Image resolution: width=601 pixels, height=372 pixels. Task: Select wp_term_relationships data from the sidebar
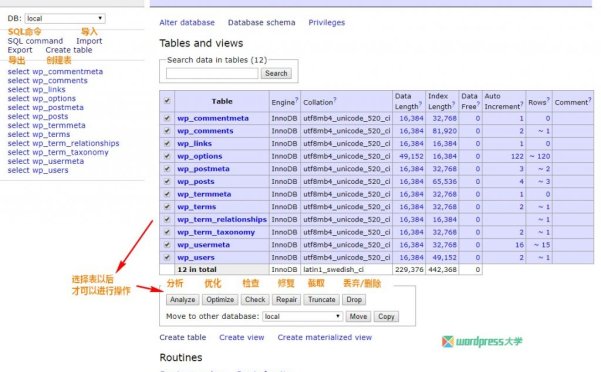(18, 143)
